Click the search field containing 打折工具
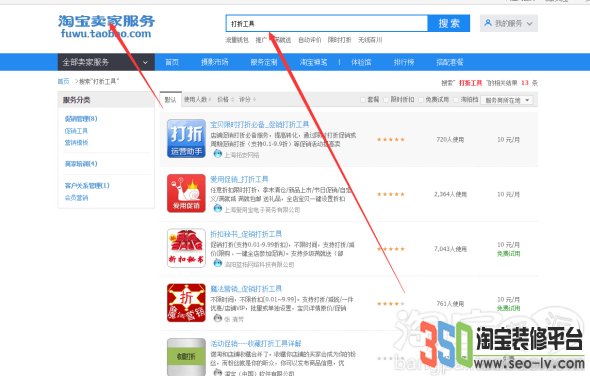The image size is (590, 376). coord(327,23)
